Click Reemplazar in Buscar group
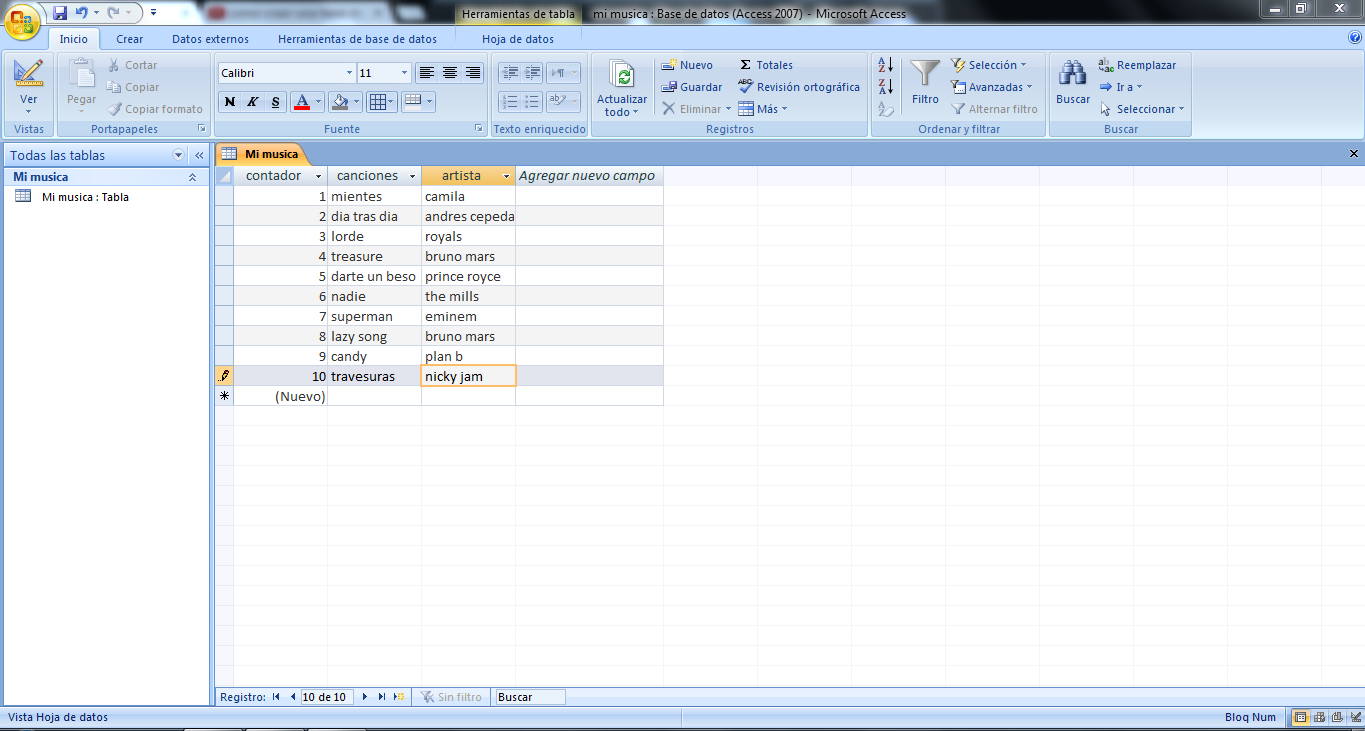Screen dimensions: 1365x731 tap(1137, 65)
